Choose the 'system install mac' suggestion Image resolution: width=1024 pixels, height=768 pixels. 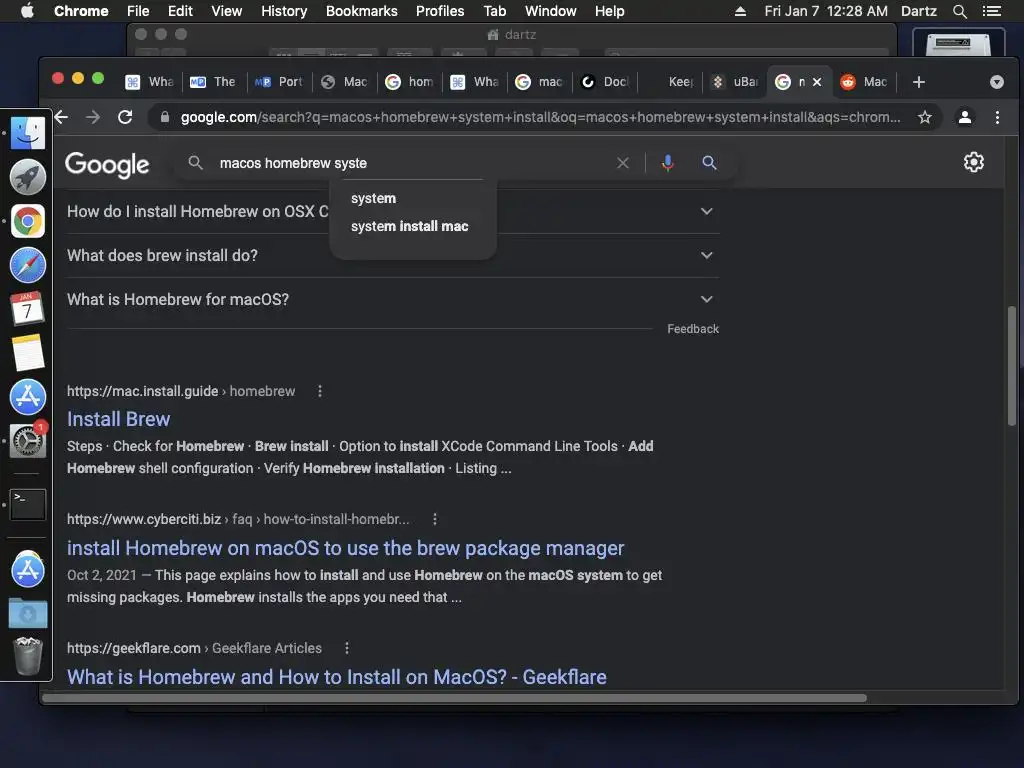click(x=409, y=227)
